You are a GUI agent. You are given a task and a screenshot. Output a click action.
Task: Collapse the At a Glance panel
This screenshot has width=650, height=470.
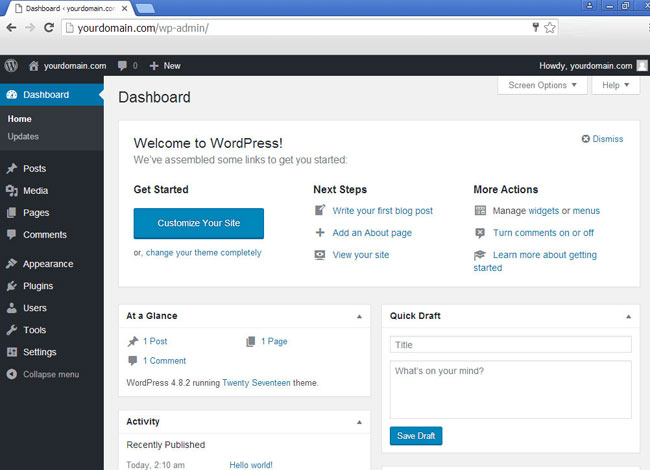pos(359,317)
